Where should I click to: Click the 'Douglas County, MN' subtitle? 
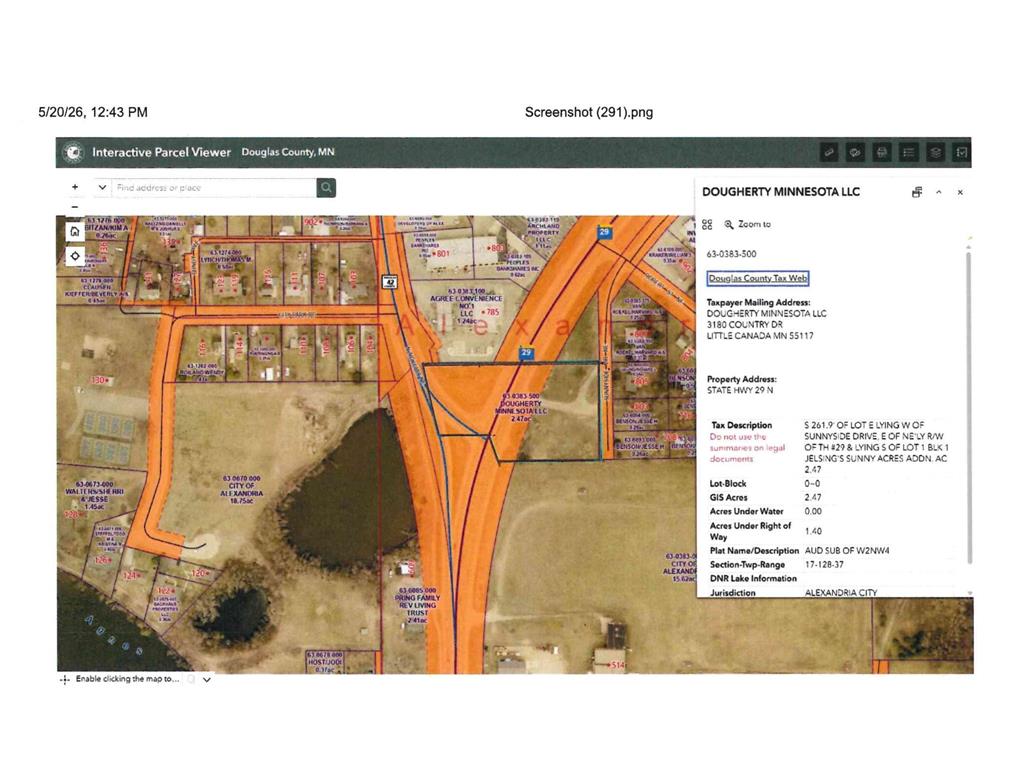point(288,152)
